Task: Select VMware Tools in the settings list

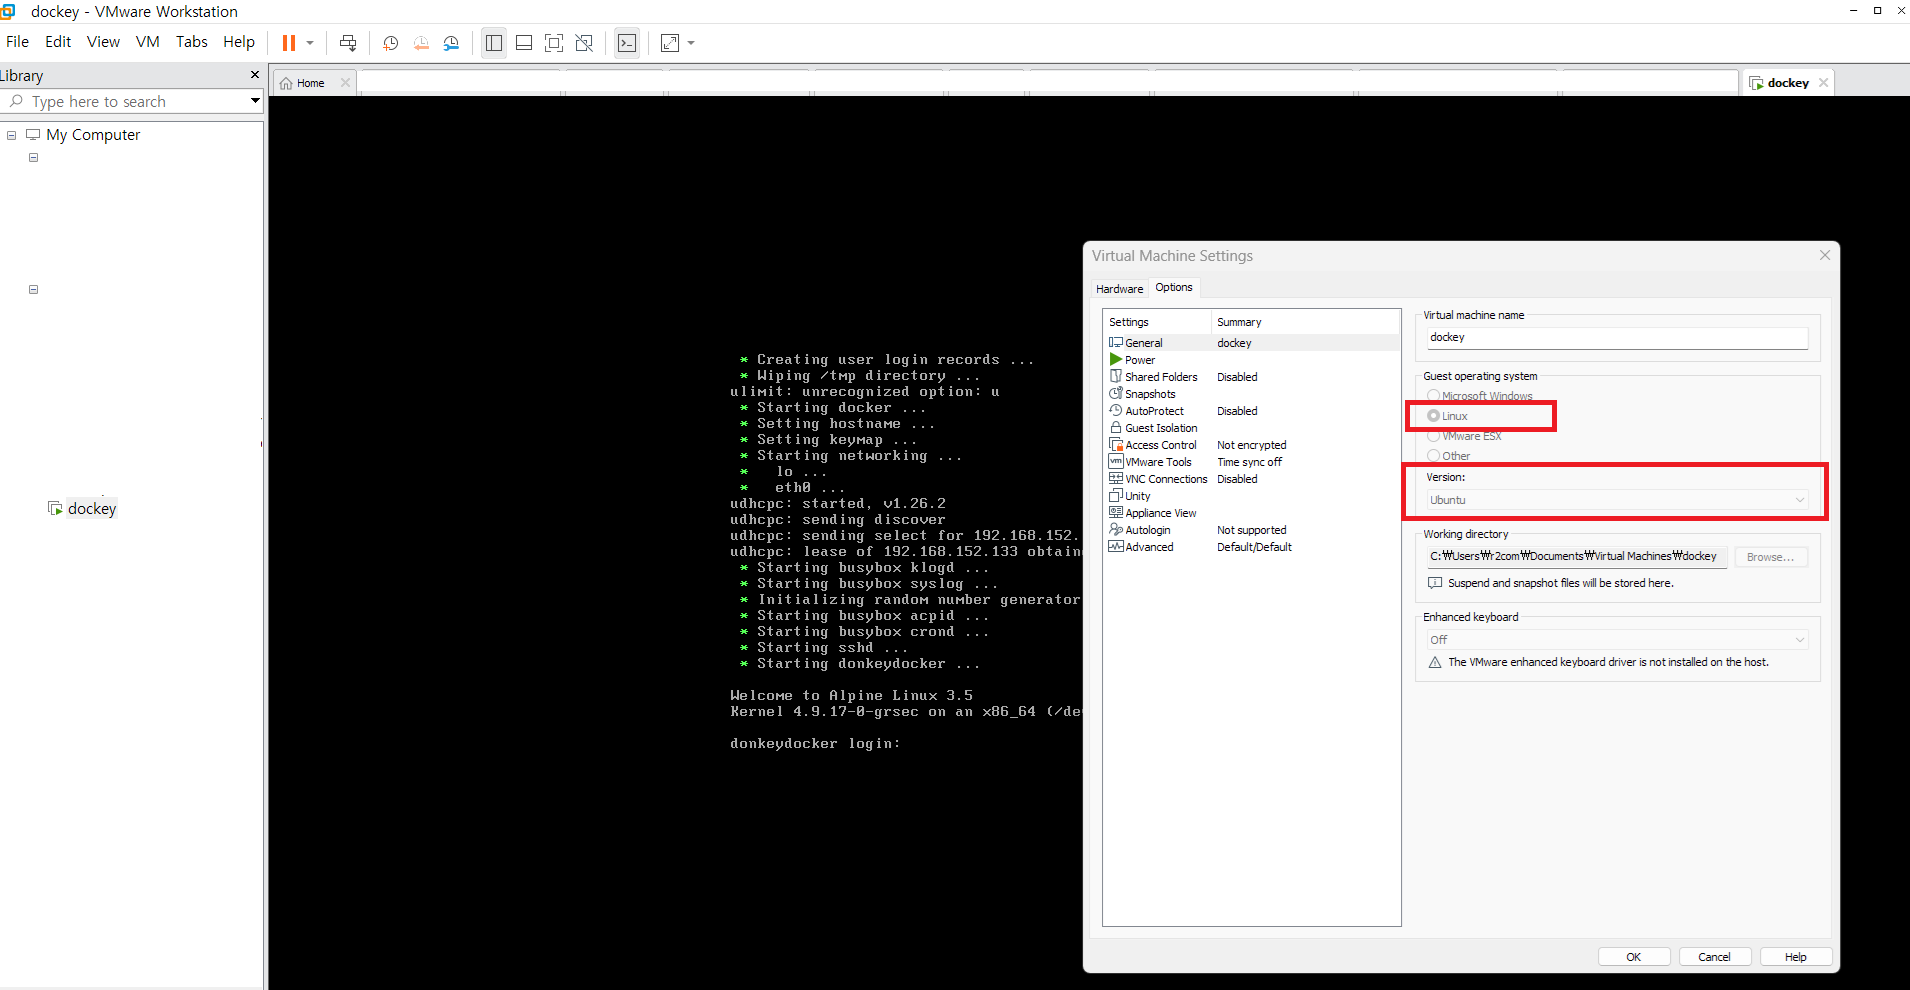Action: [x=1251, y=462]
